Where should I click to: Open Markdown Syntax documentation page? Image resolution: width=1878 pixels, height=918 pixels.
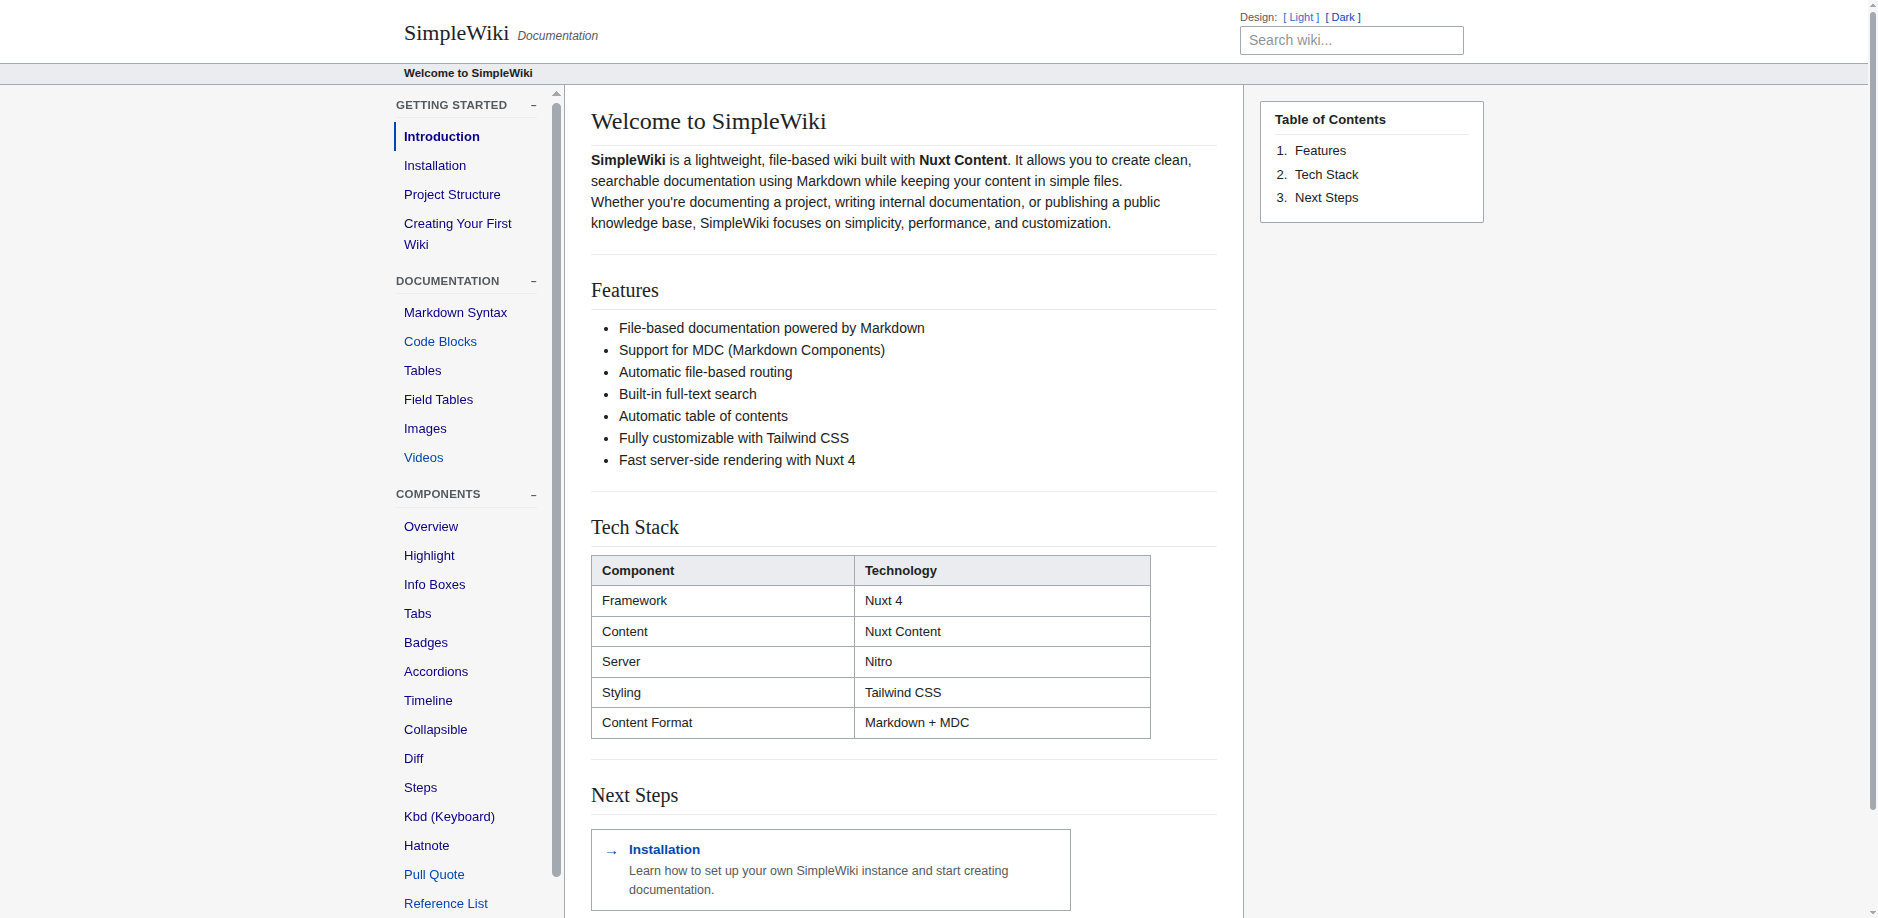coord(455,313)
